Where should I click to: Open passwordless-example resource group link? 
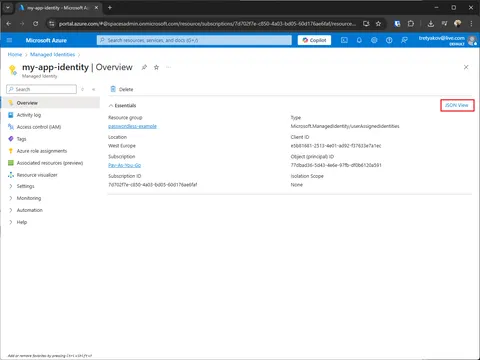[x=132, y=126]
